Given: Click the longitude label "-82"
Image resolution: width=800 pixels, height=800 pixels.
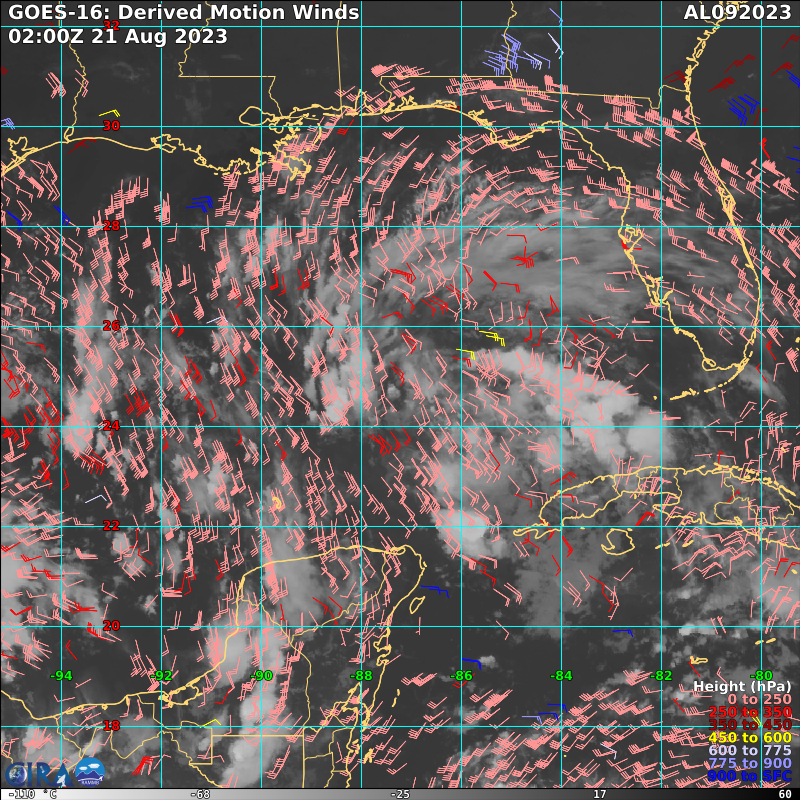Looking at the screenshot, I should point(661,676).
